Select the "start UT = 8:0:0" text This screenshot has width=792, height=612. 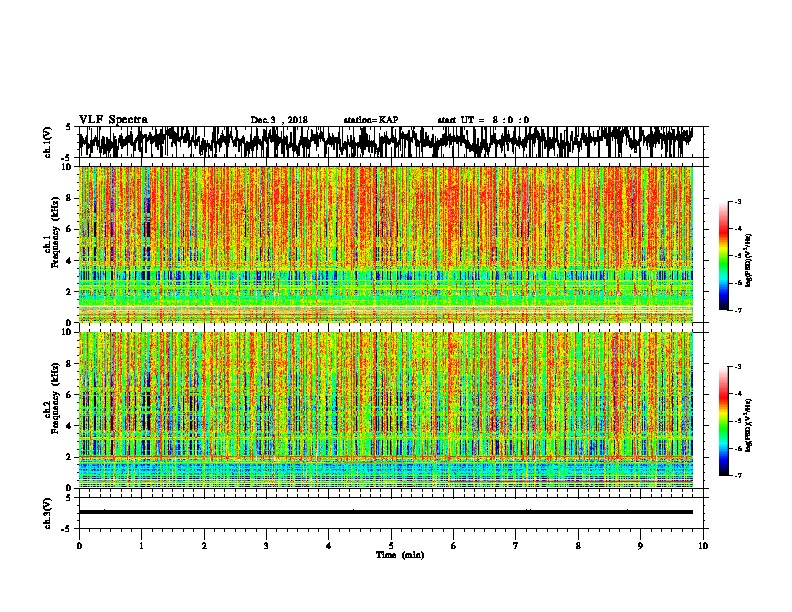pyautogui.click(x=483, y=120)
